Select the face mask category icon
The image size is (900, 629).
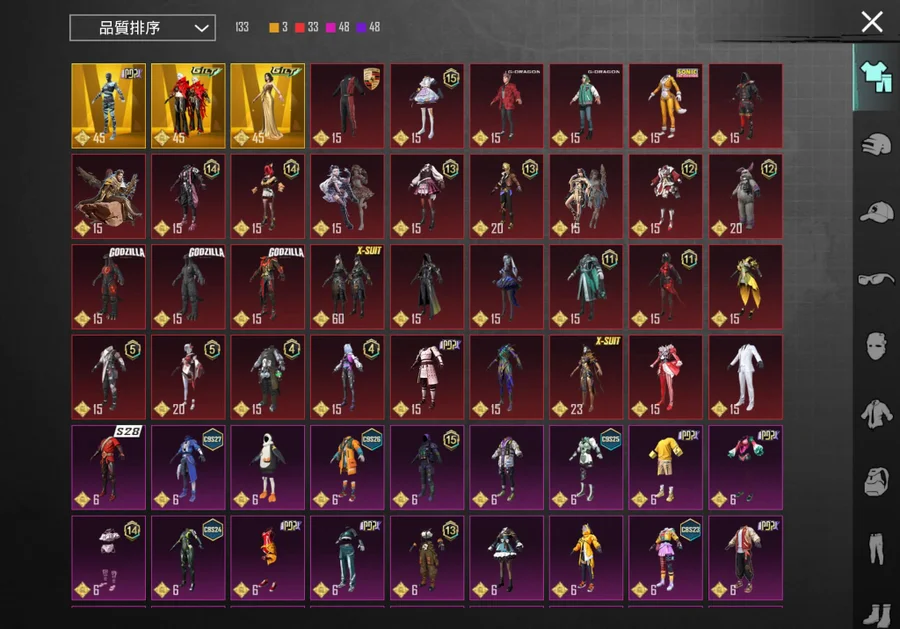click(876, 346)
